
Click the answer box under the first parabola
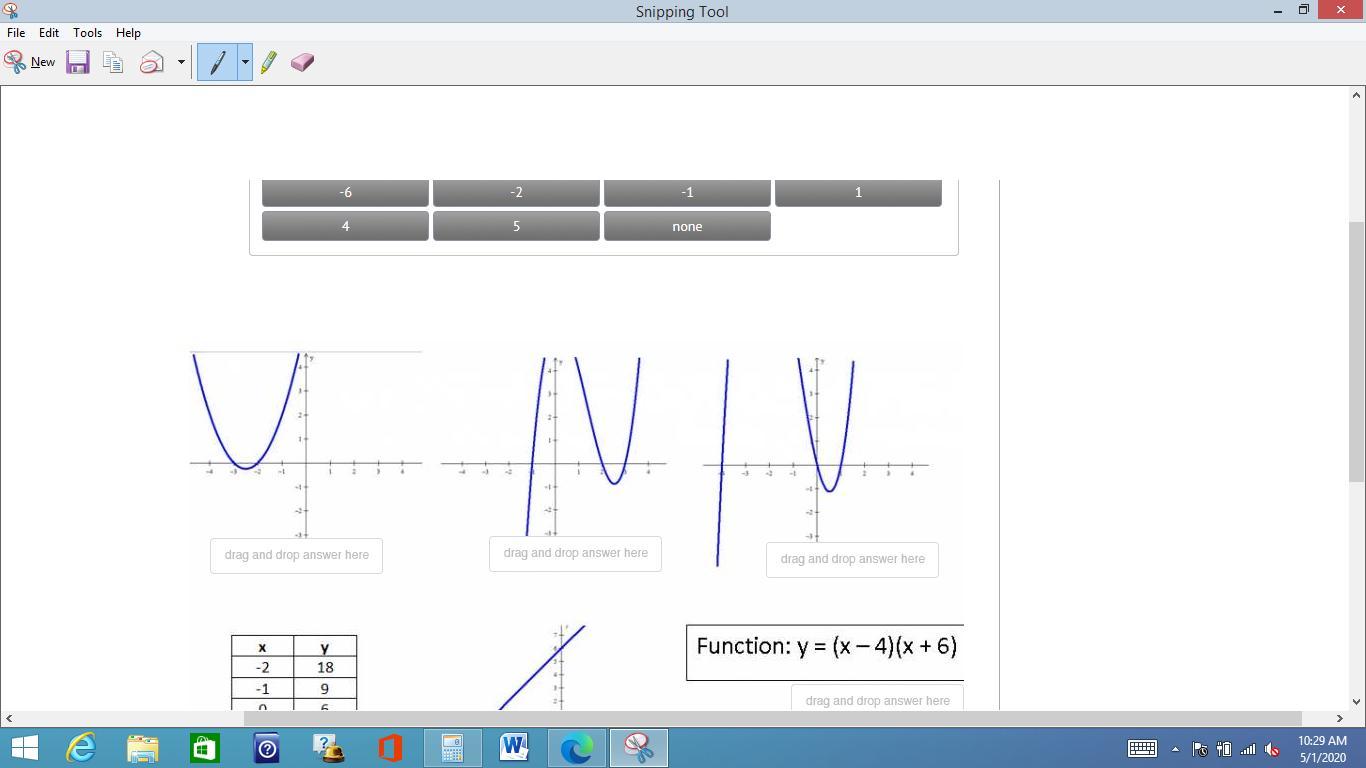coord(296,555)
